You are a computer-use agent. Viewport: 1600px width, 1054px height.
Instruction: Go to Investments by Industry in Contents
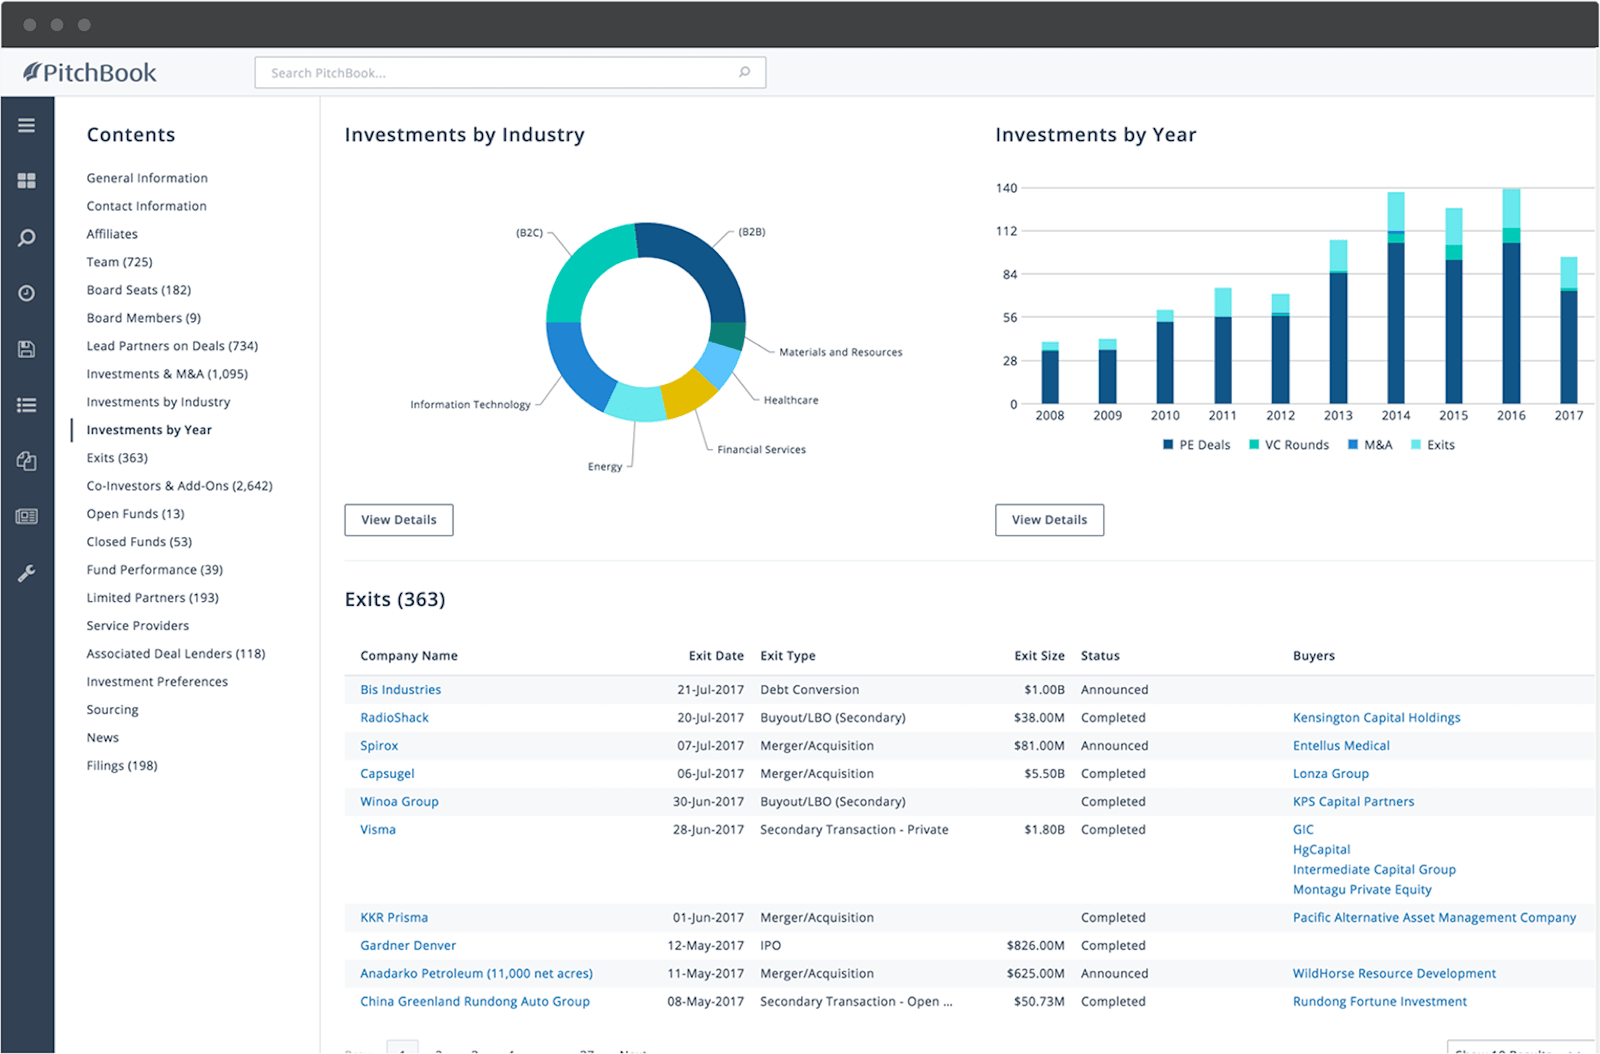coord(158,402)
